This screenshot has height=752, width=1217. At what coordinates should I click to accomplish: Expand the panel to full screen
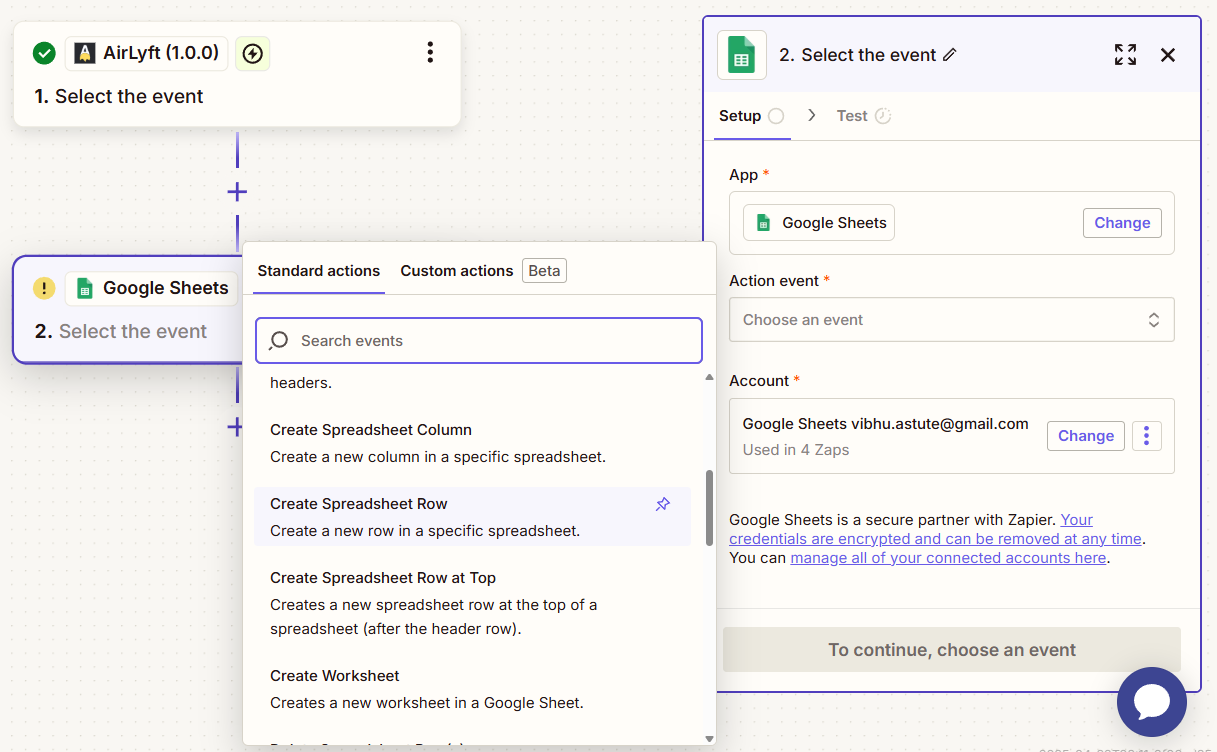pos(1125,55)
